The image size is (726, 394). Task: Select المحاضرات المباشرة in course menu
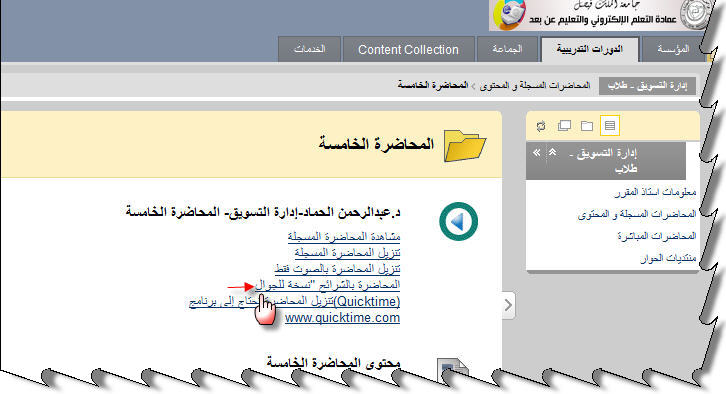click(x=657, y=236)
